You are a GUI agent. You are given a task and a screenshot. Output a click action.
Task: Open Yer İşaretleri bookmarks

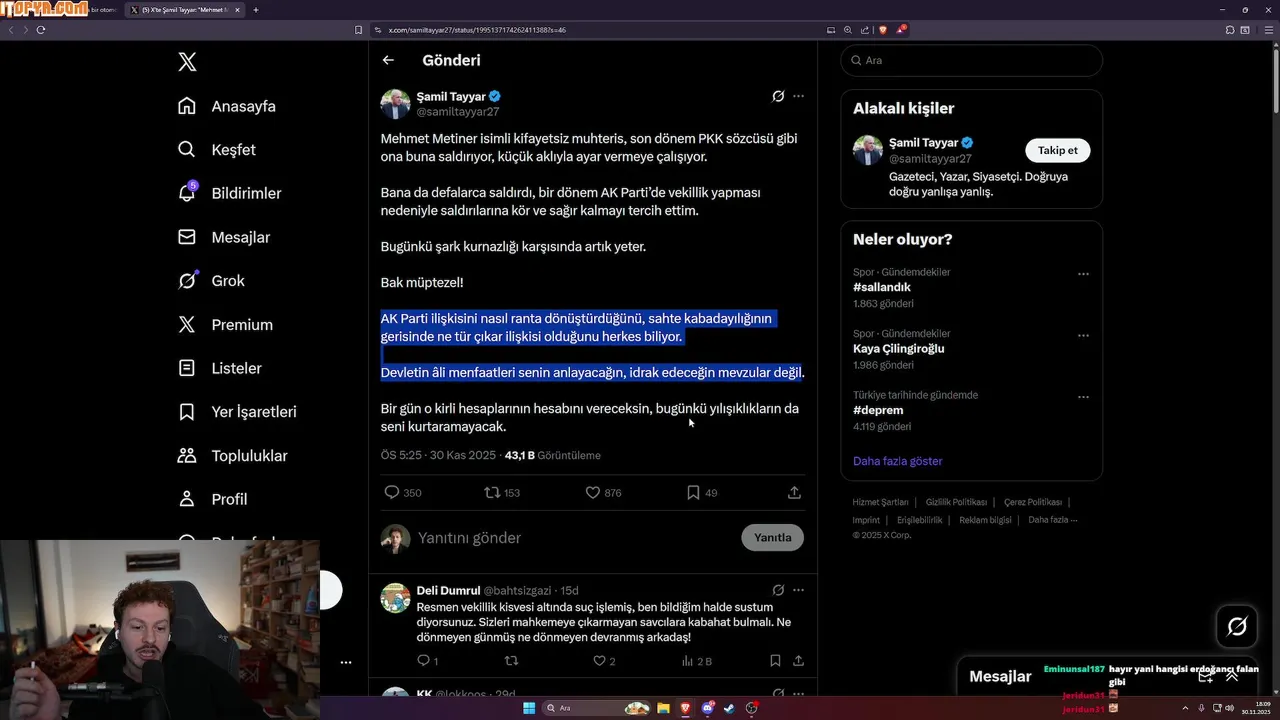[237, 412]
